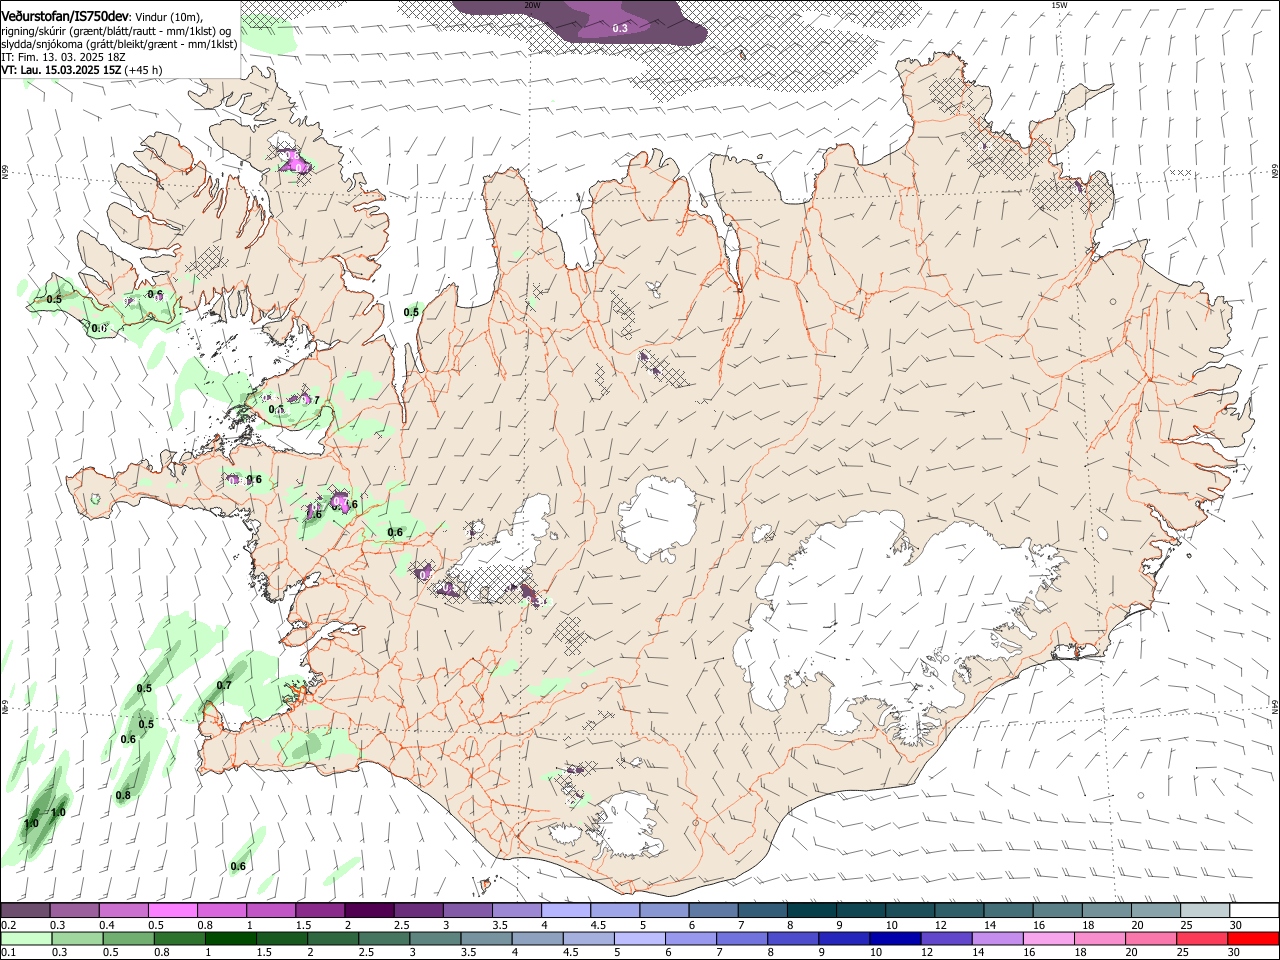Click the IT: Fim. 13. 03. 2025 18Z line
1280x960 pixels.
63,57
